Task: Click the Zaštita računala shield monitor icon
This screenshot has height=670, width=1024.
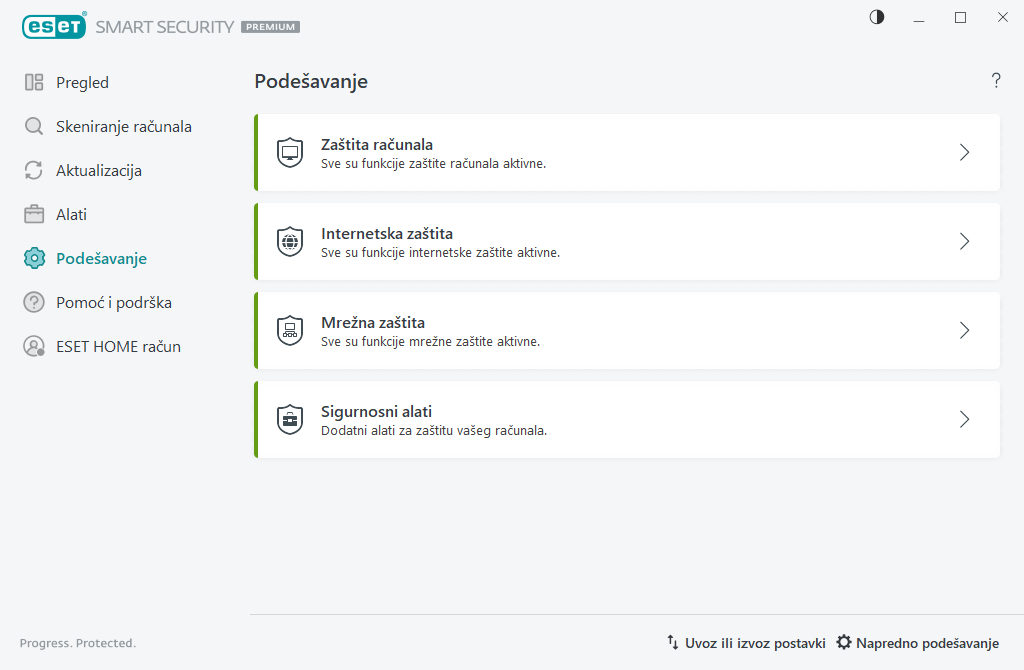Action: 290,153
